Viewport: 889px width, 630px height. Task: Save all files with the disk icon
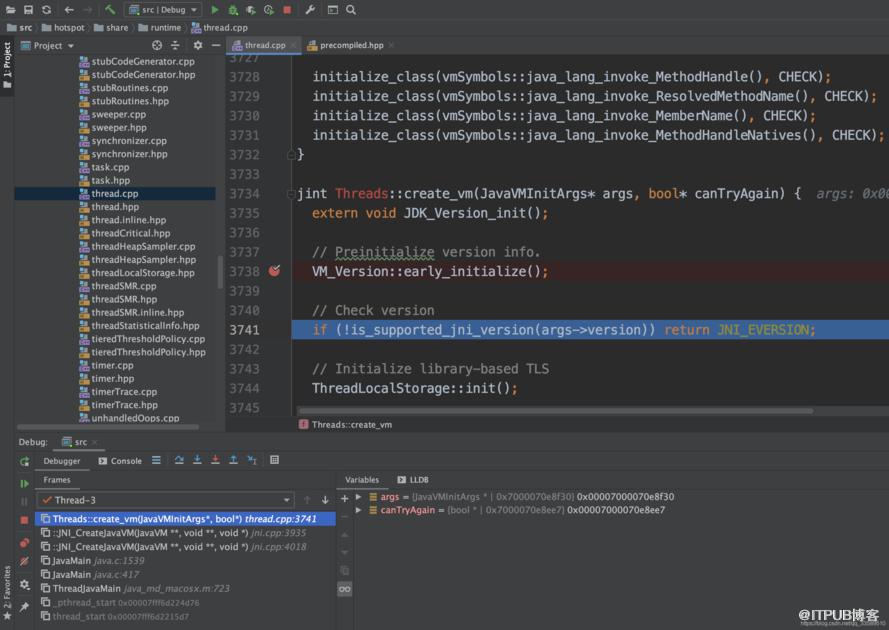28,10
